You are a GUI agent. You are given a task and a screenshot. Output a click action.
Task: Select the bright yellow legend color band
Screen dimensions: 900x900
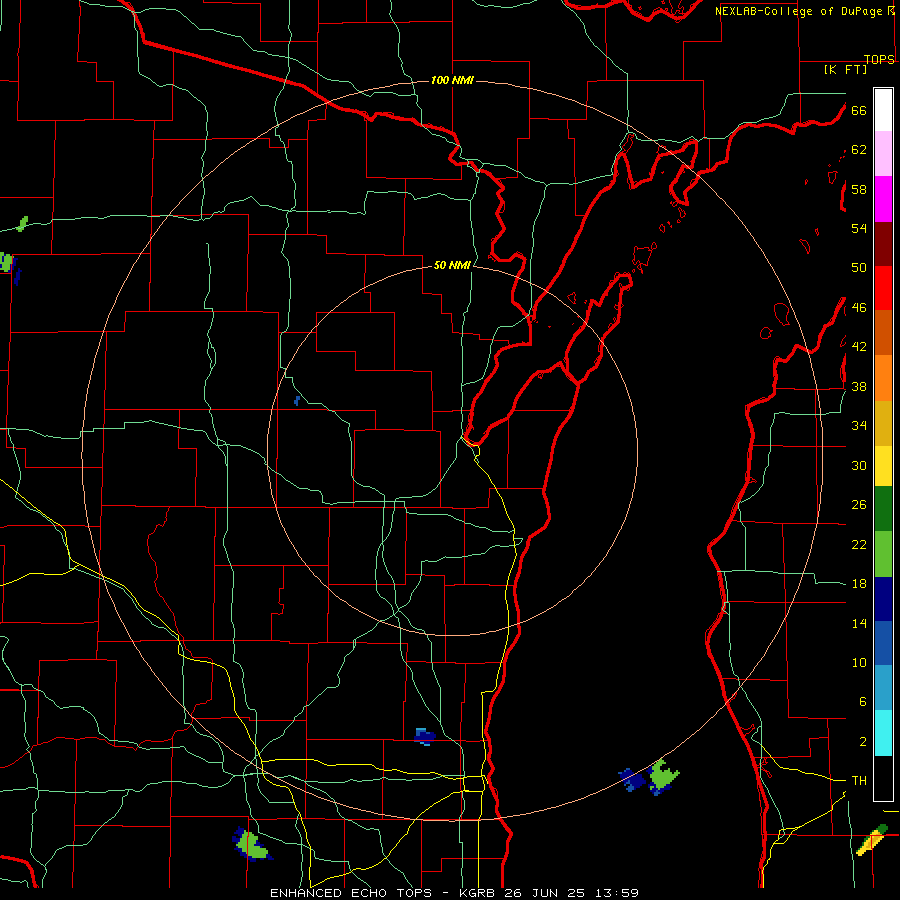pyautogui.click(x=883, y=466)
